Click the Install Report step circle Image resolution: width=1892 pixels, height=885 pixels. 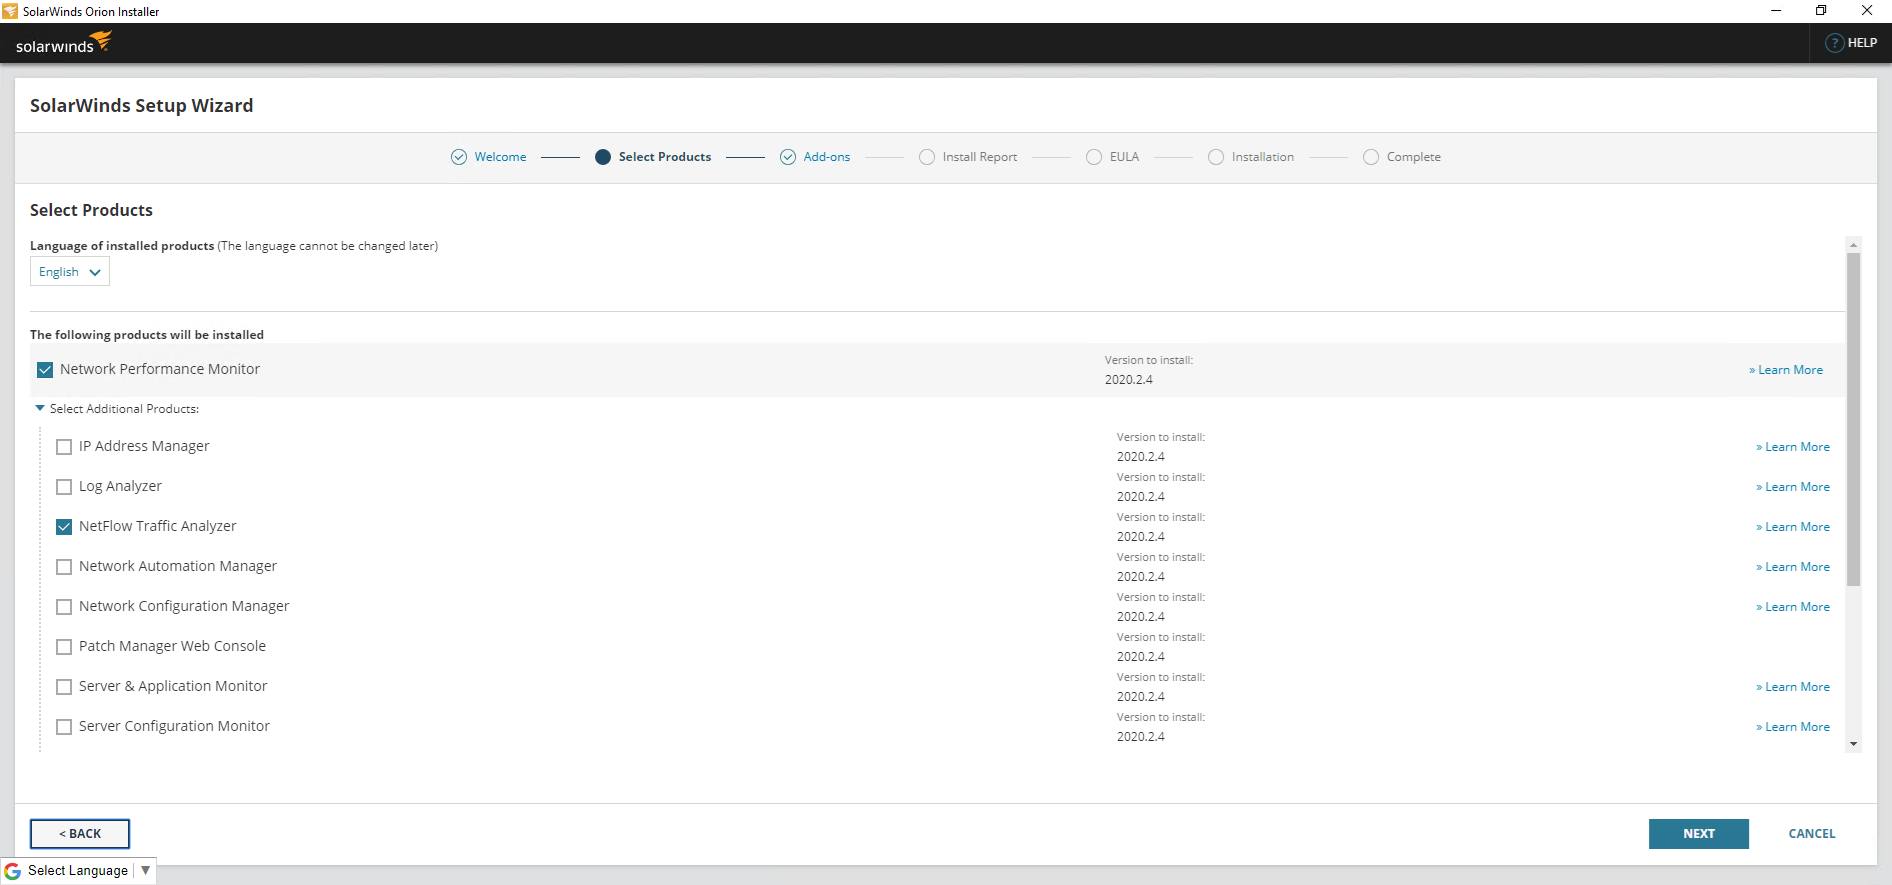(x=927, y=157)
